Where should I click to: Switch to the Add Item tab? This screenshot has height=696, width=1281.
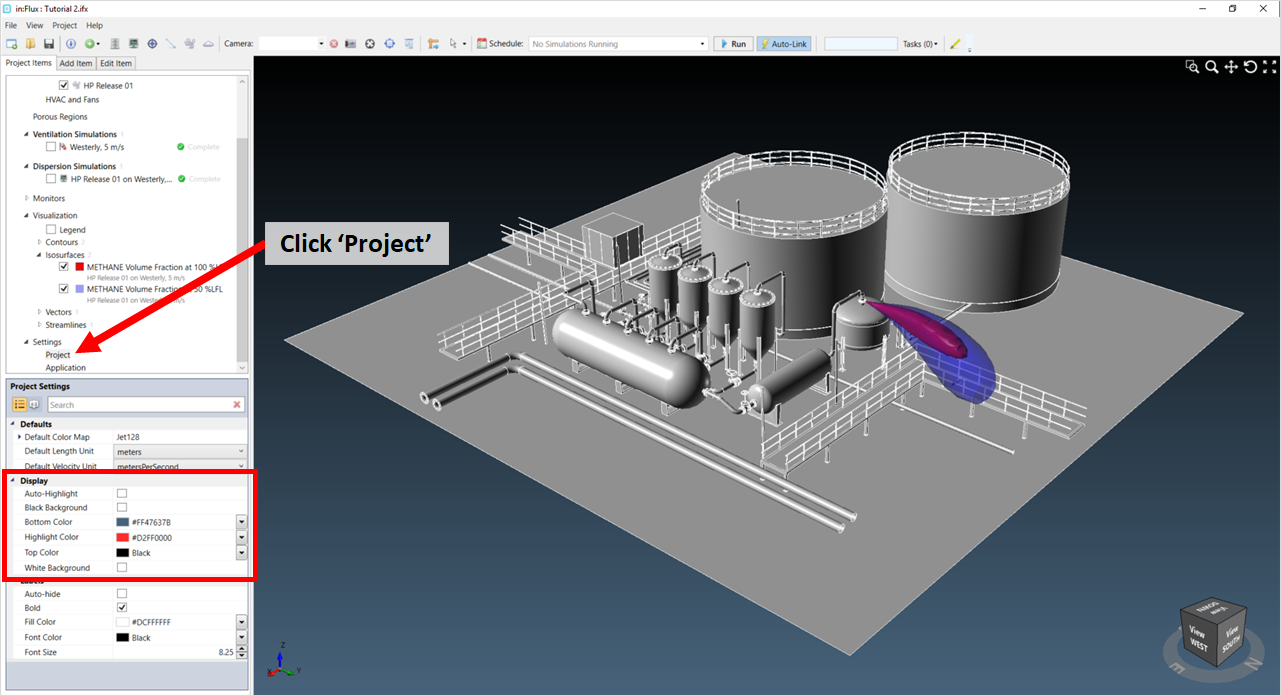point(75,62)
